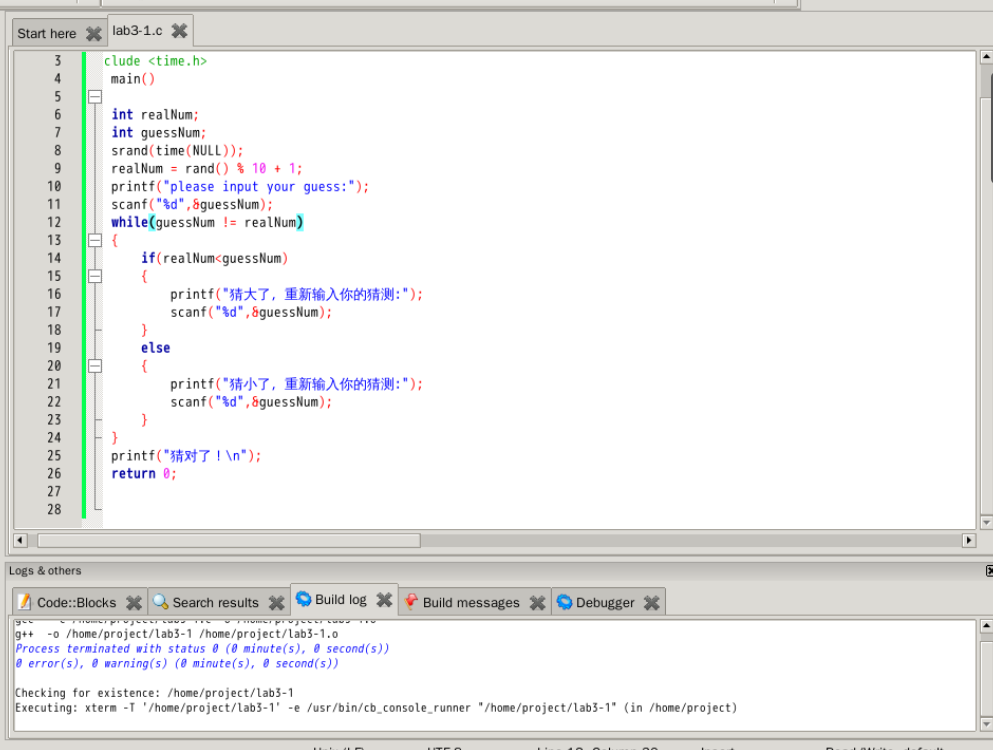
Task: Close the Build log tab
Action: [x=384, y=600]
